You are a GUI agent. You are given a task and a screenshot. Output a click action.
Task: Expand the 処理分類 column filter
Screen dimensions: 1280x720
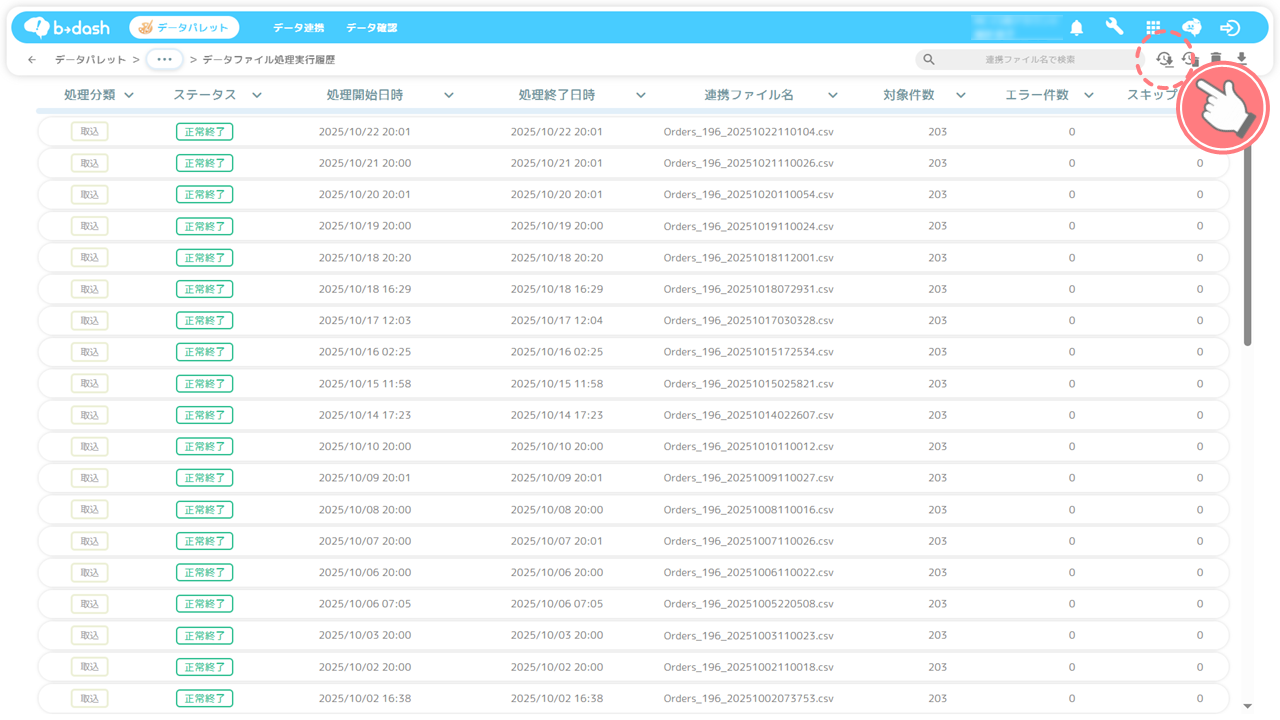(x=129, y=95)
